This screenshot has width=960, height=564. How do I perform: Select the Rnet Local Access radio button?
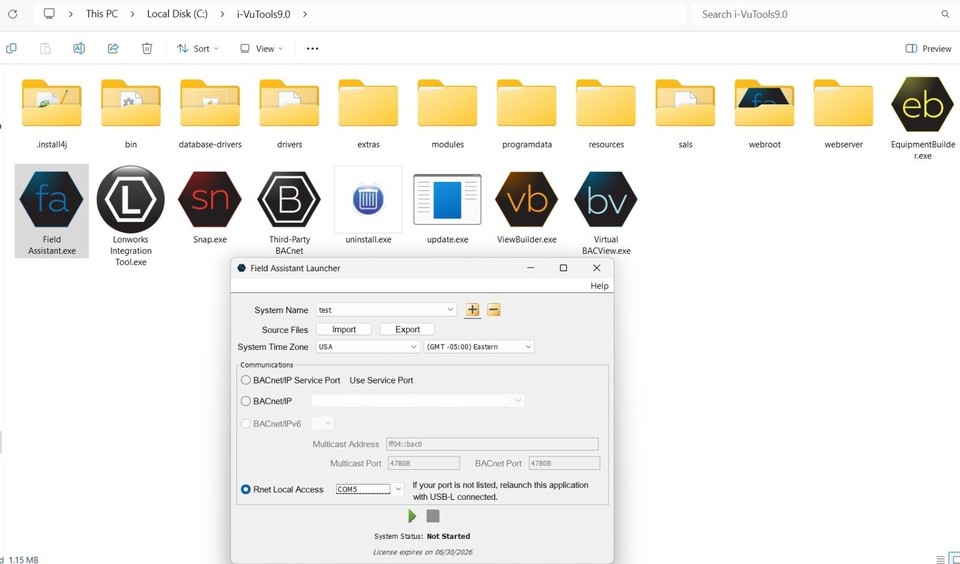click(246, 489)
